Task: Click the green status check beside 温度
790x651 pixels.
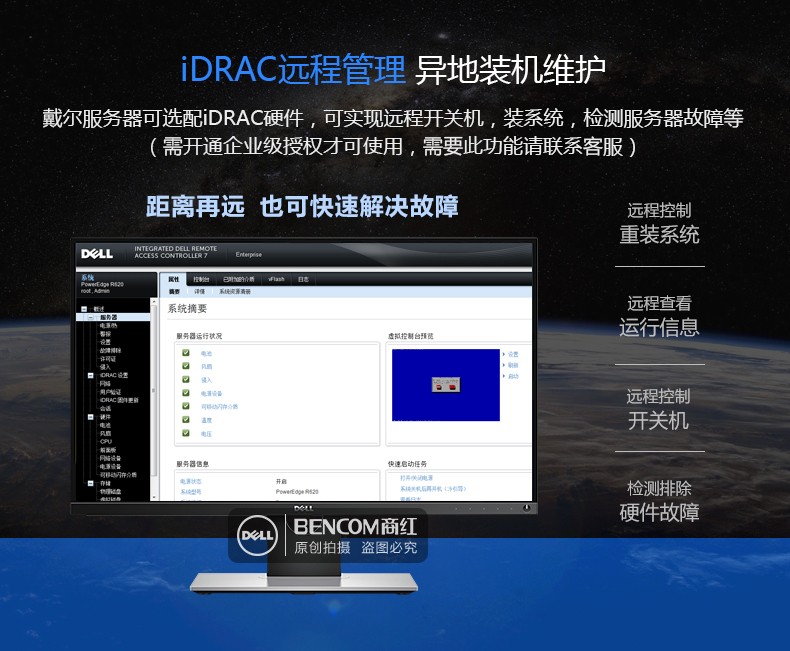Action: tap(186, 420)
